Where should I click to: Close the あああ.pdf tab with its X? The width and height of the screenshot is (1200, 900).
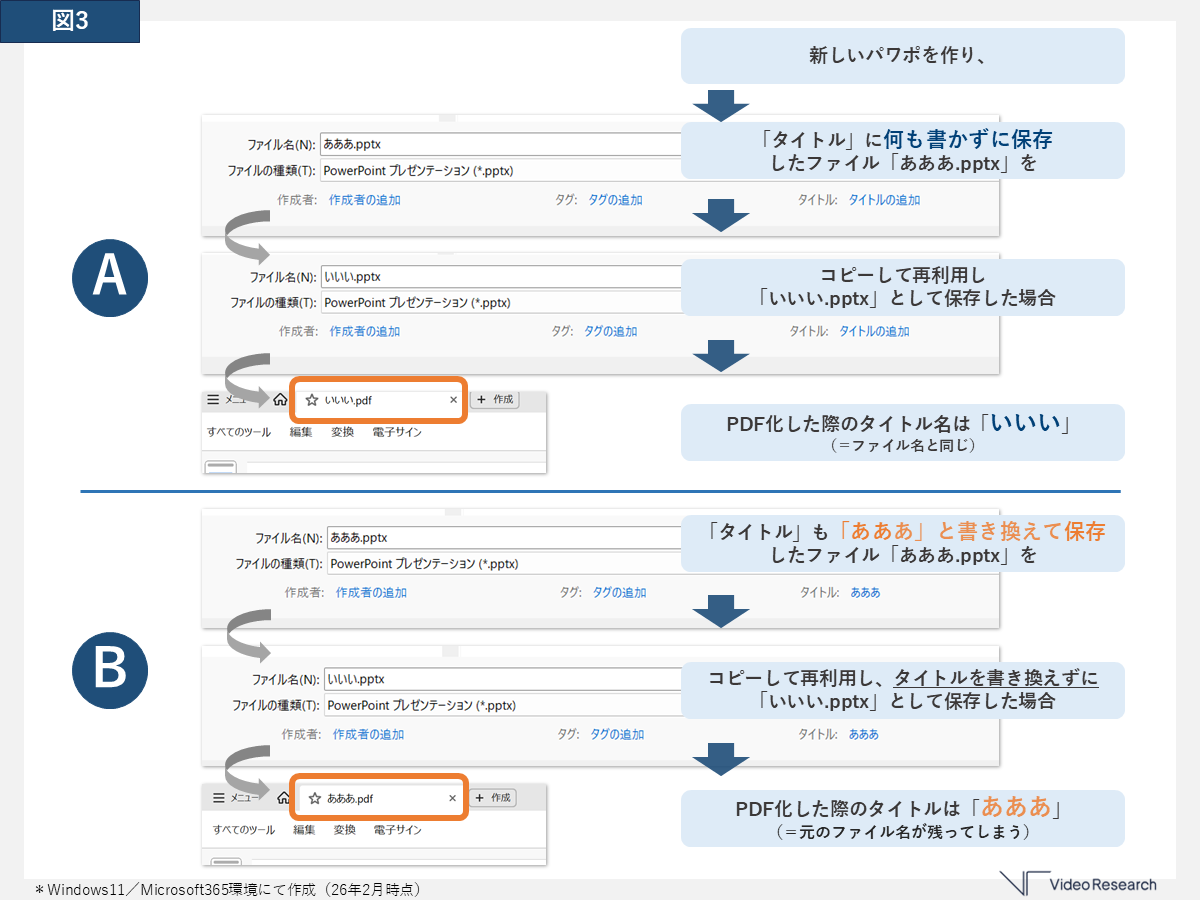453,798
